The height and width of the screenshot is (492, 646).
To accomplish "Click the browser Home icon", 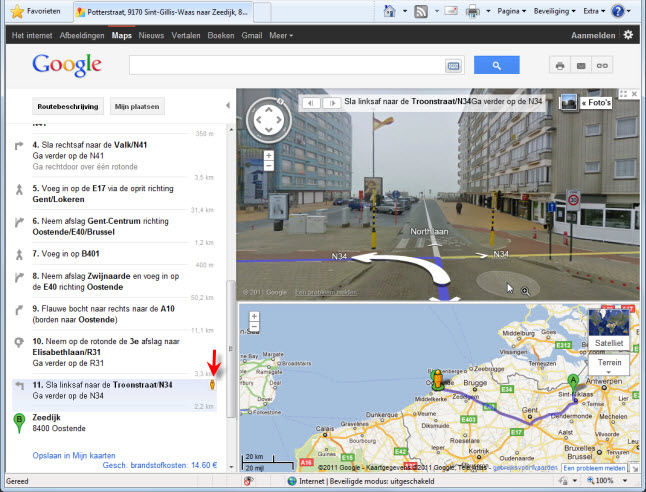I will click(x=389, y=11).
